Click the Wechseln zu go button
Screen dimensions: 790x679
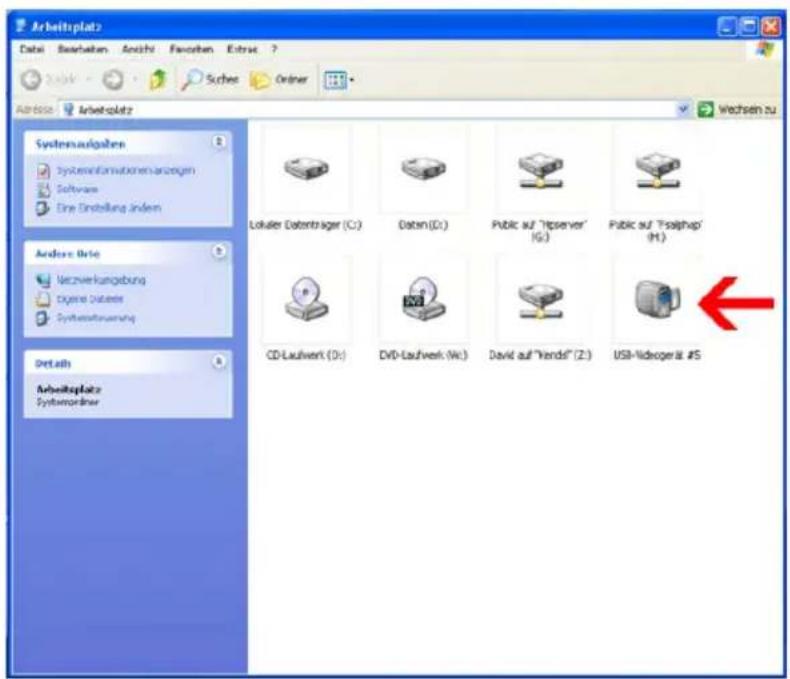737,109
